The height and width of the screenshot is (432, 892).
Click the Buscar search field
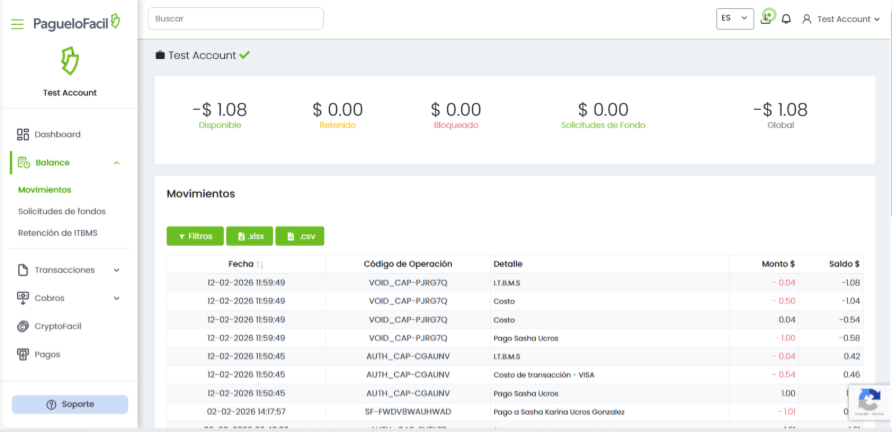pyautogui.click(x=235, y=19)
